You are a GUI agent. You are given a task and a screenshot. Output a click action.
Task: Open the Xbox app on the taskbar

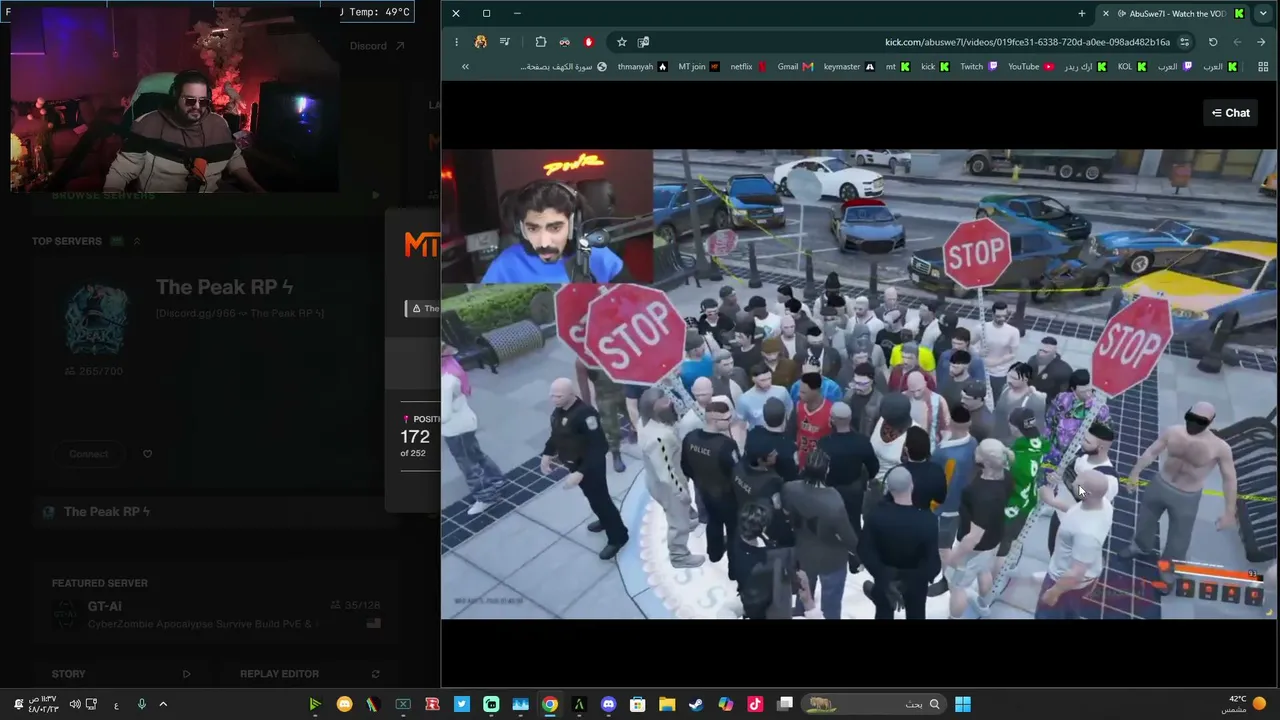pyautogui.click(x=403, y=704)
